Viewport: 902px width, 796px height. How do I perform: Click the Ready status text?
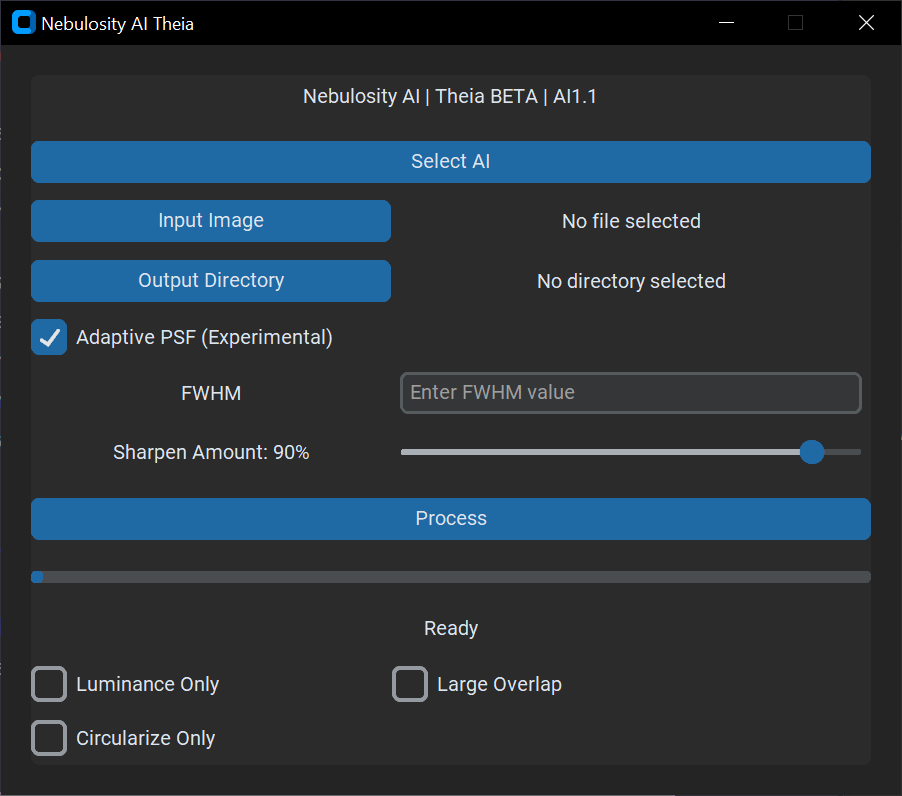(x=450, y=628)
